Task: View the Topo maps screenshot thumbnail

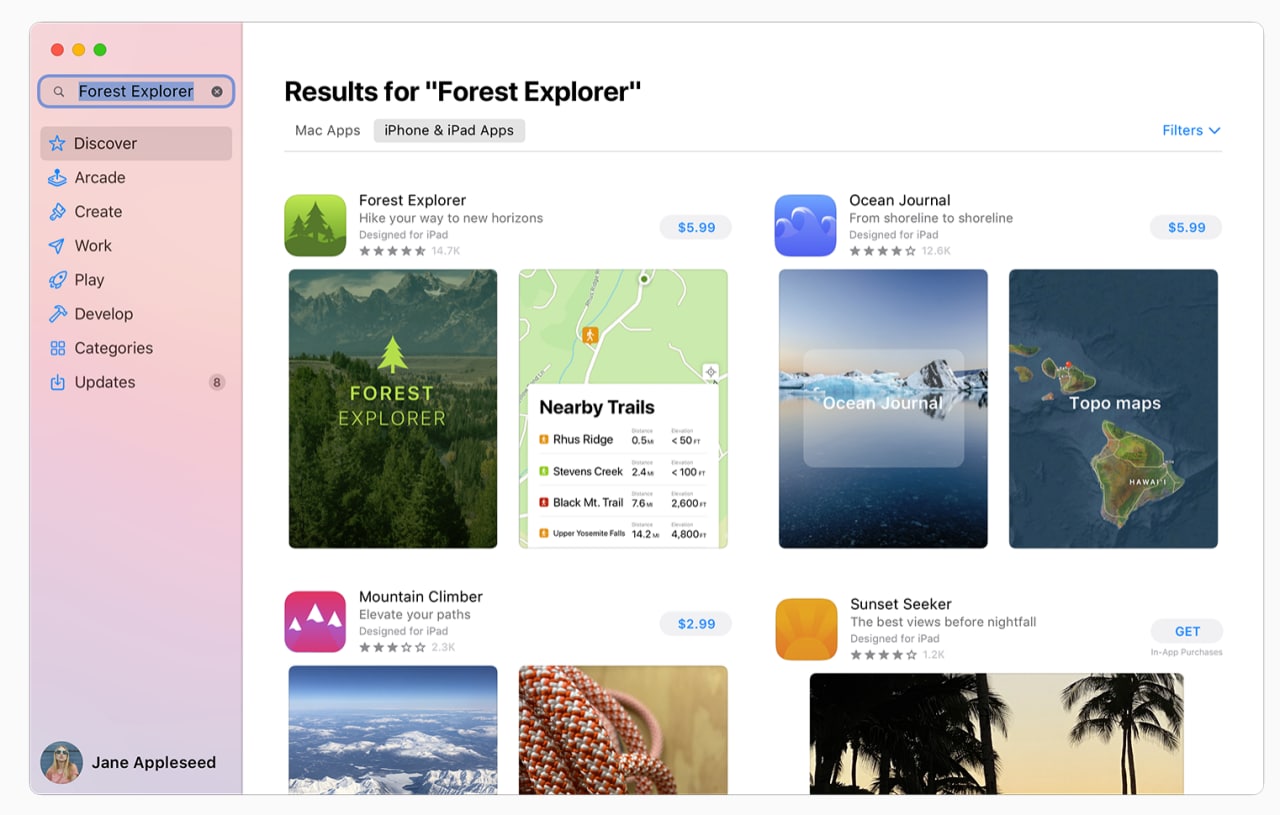Action: [x=1113, y=408]
